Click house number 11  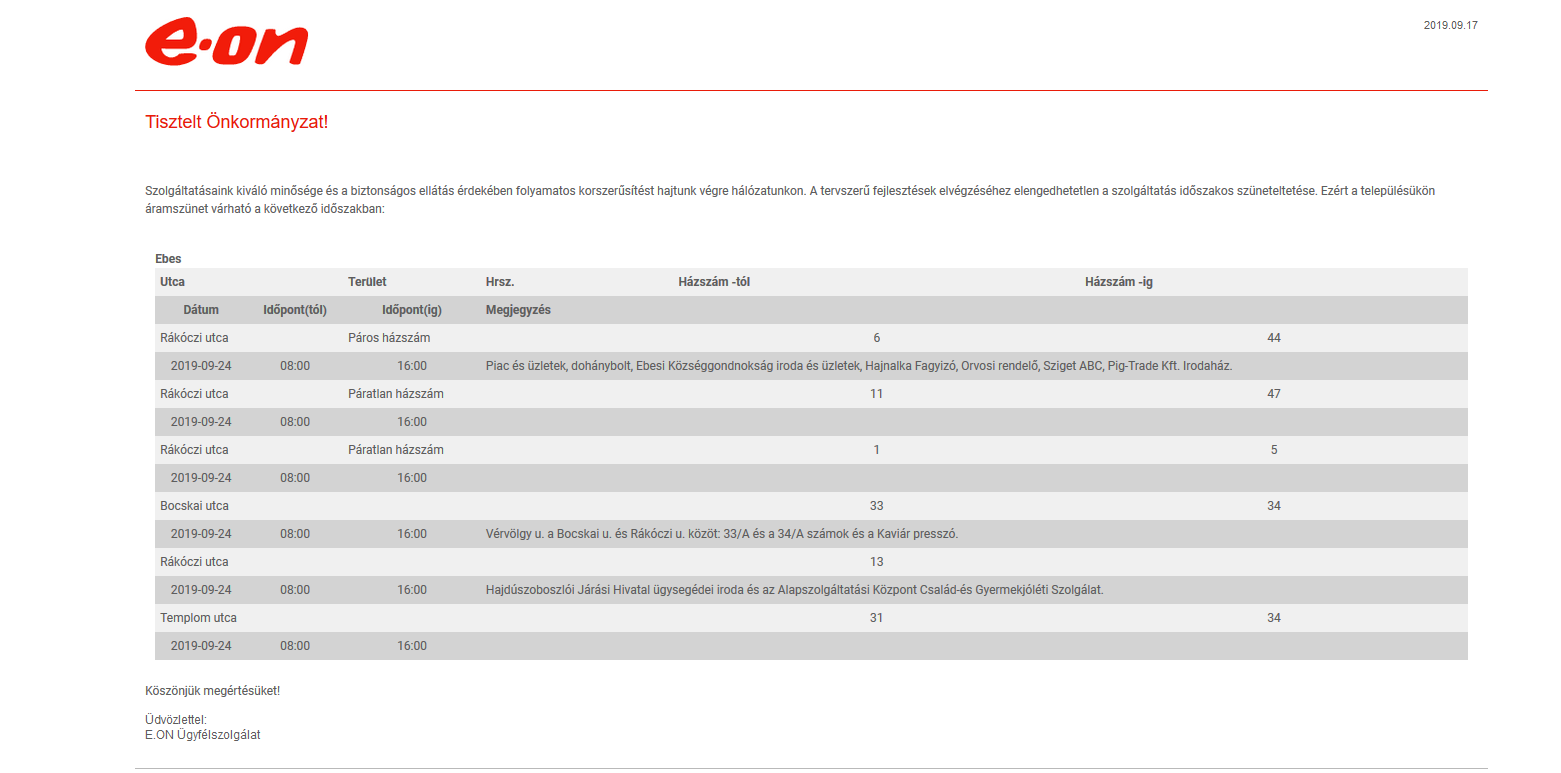pyautogui.click(x=877, y=394)
